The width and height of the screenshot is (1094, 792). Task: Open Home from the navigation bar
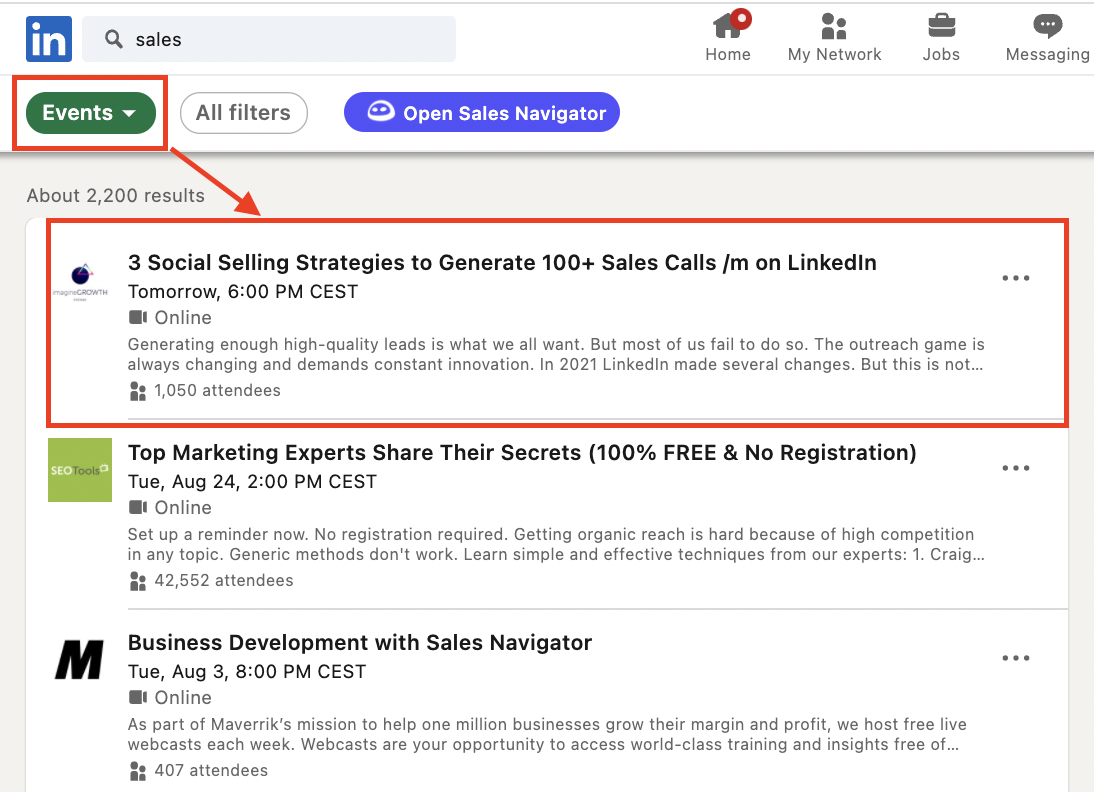pyautogui.click(x=728, y=38)
